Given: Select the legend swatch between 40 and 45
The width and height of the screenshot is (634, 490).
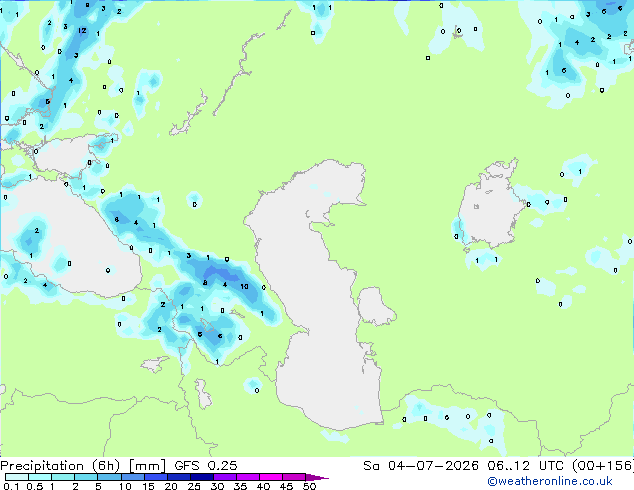Looking at the screenshot, I should click(x=271, y=477).
